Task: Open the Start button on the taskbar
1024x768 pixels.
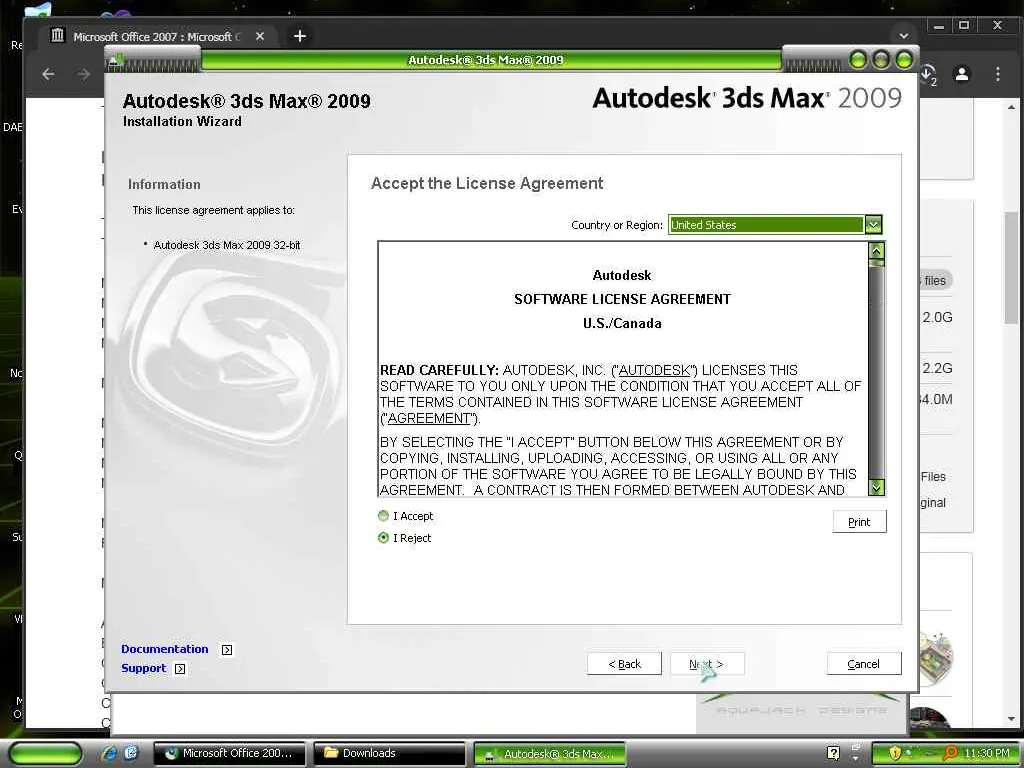Action: tap(45, 754)
